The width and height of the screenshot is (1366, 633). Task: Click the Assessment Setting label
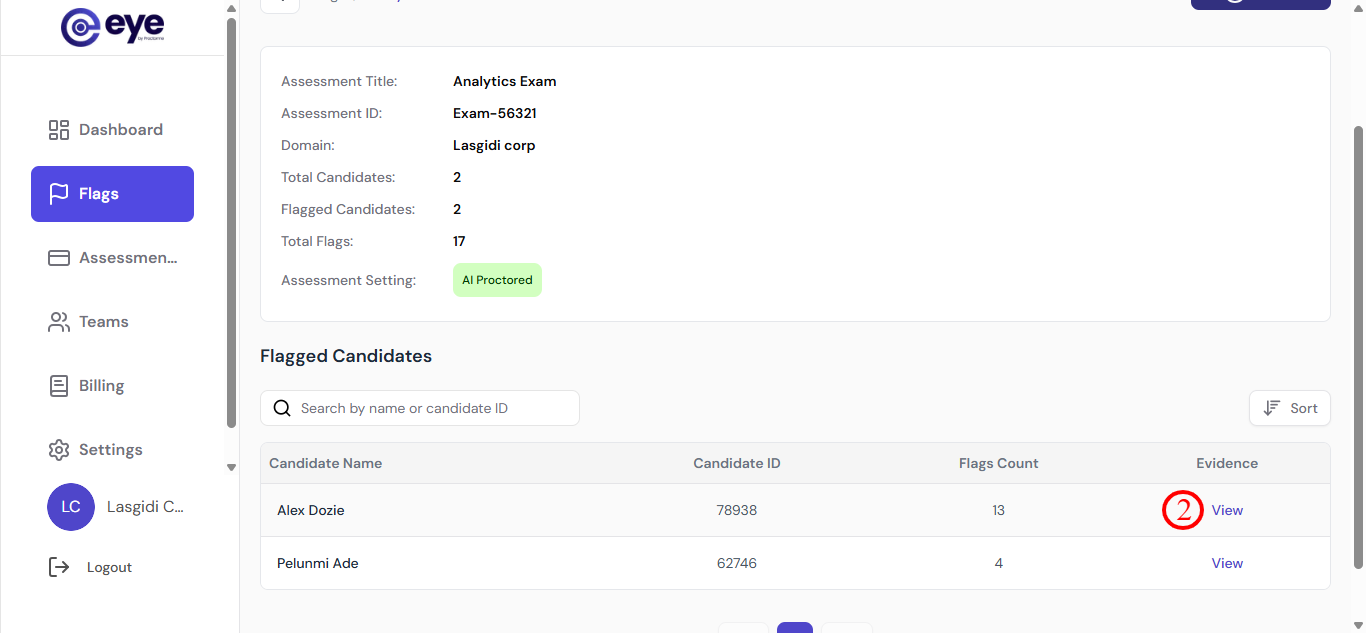coord(349,280)
